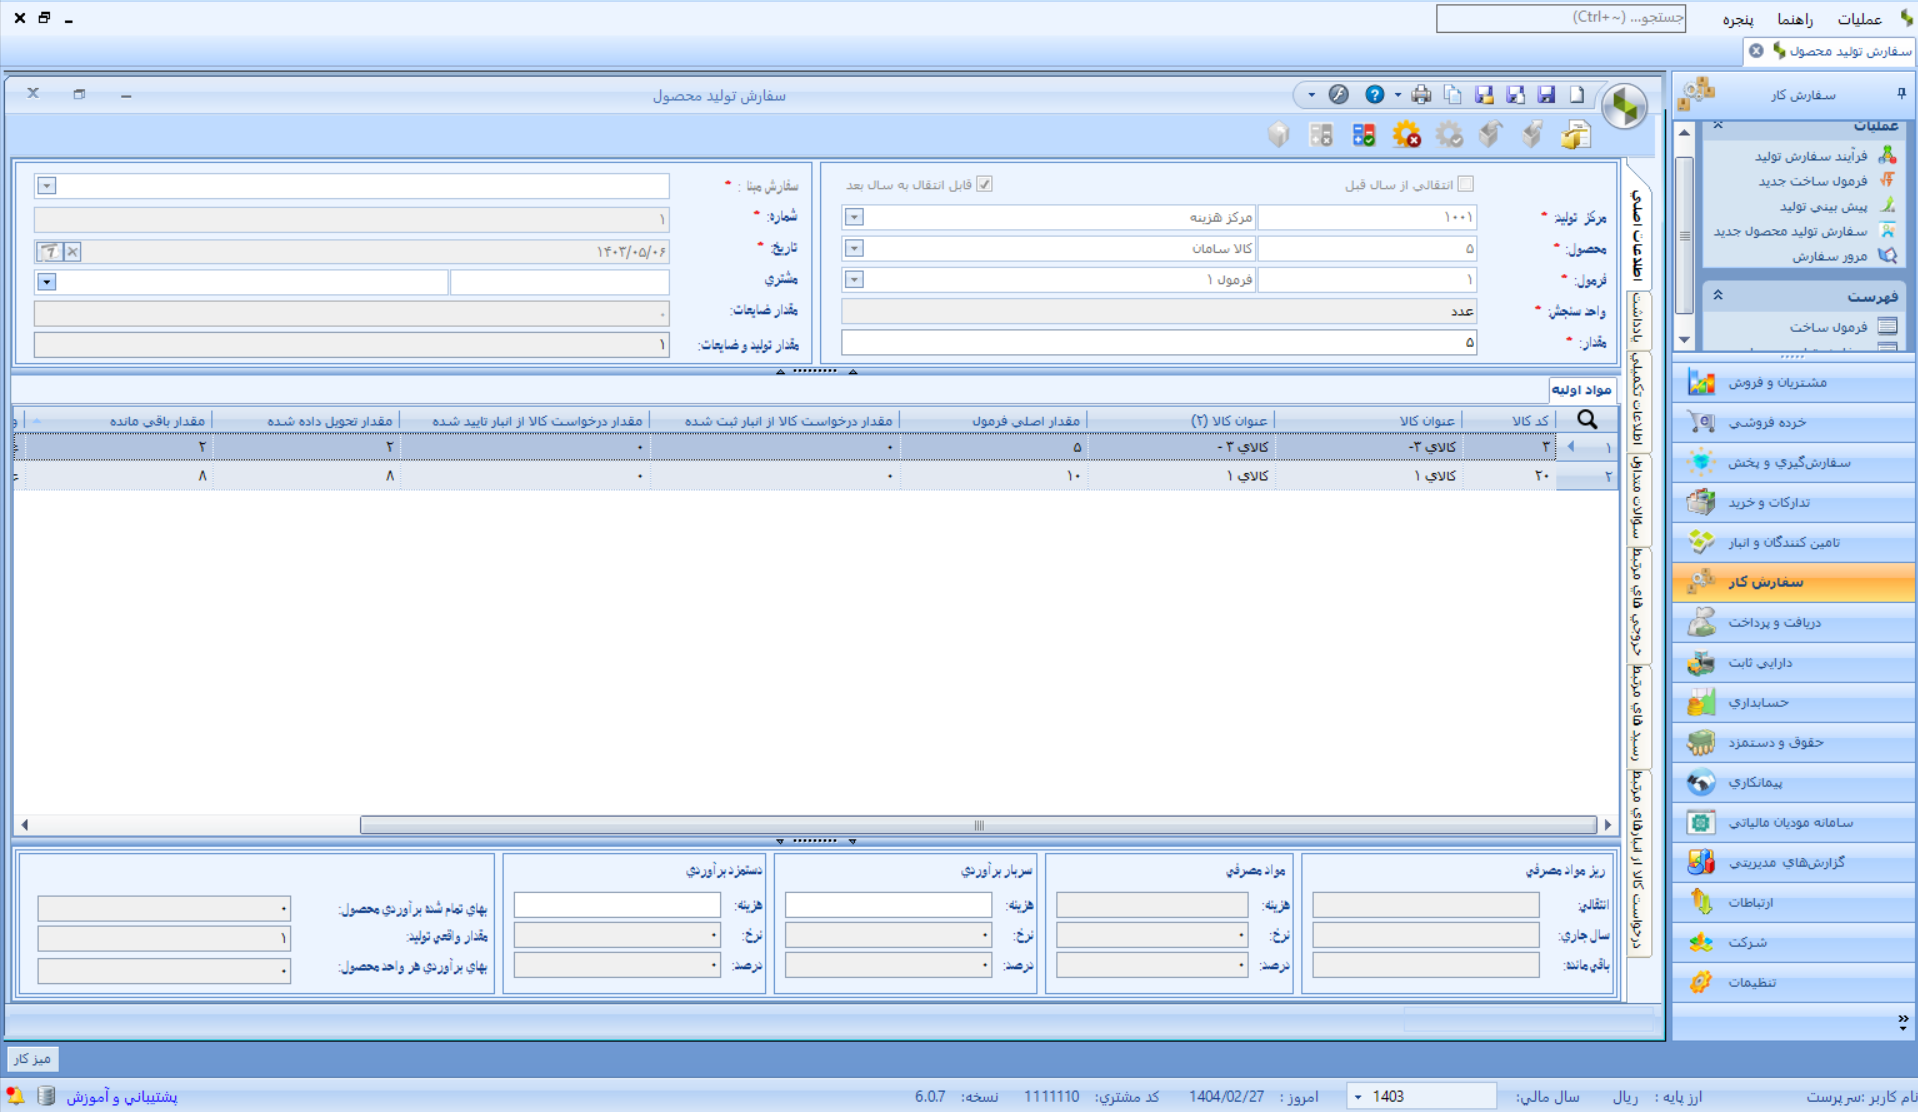Viewport: 1918px width, 1112px height.
Task: Click the colored calculator with green check icon
Action: (1363, 135)
